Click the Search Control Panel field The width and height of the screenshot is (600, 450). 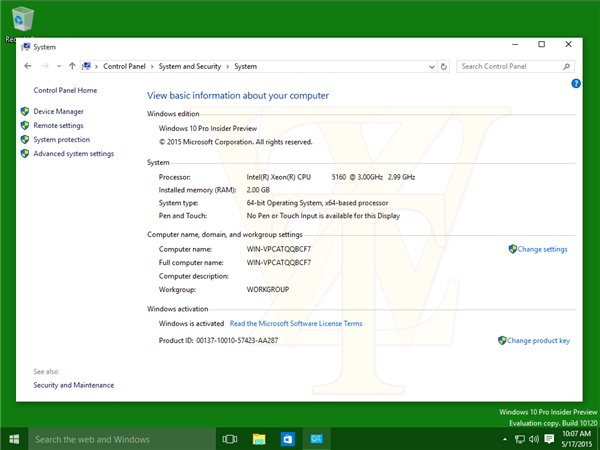point(510,66)
